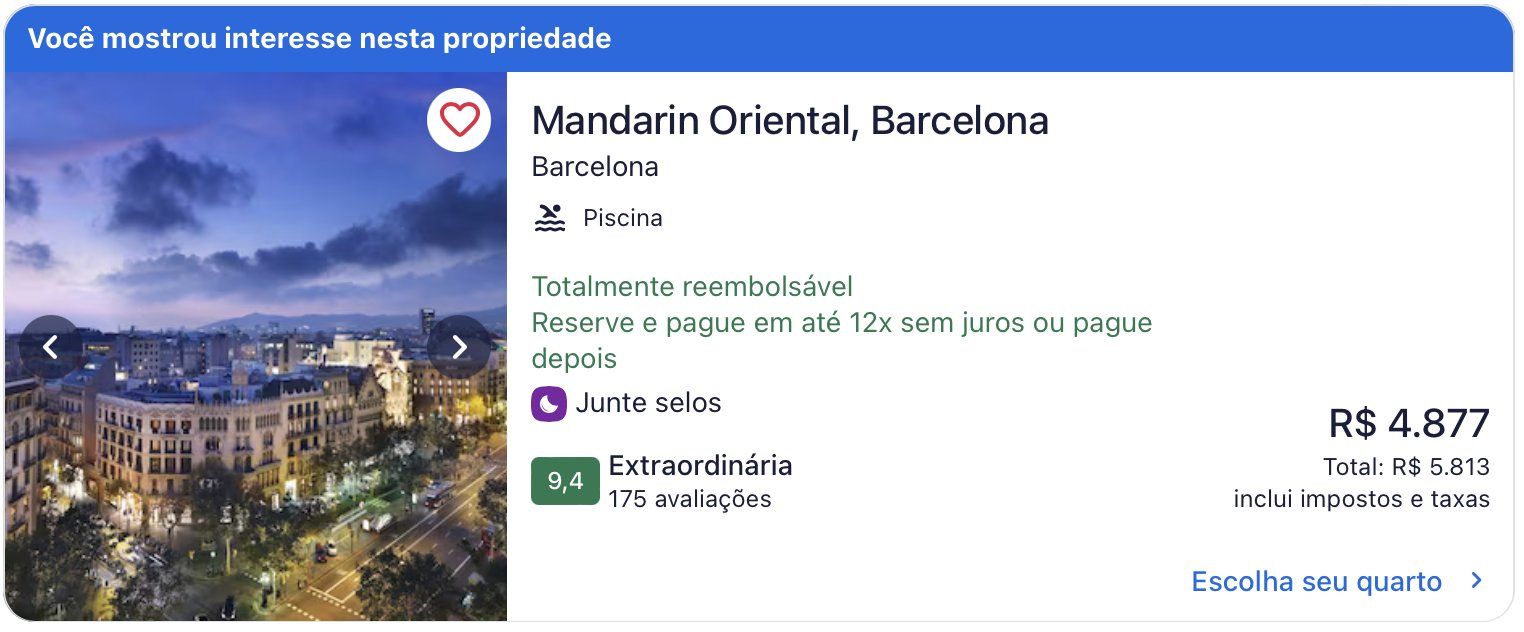The width and height of the screenshot is (1524, 632).
Task: Show previous photo with left arrow
Action: tap(50, 347)
